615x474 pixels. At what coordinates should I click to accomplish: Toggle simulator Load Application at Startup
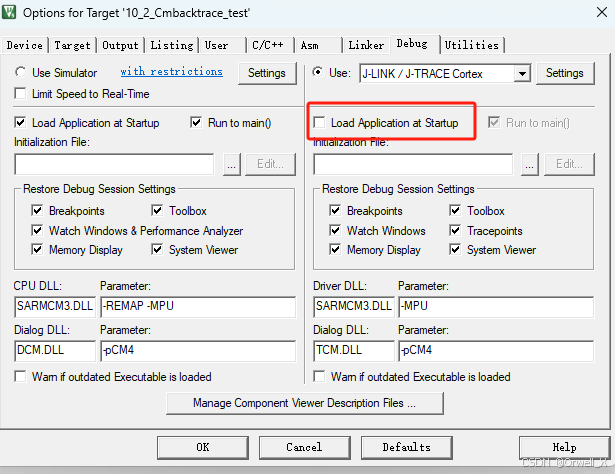[x=20, y=122]
